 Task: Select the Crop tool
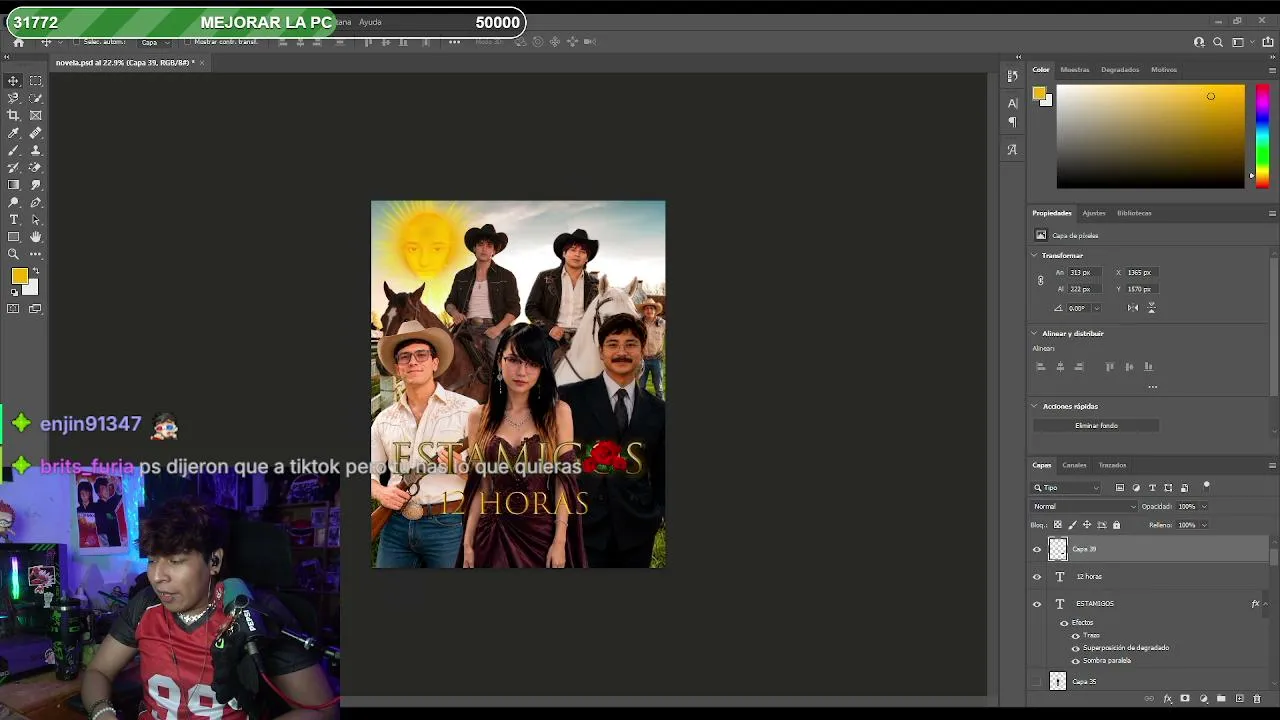[13, 115]
